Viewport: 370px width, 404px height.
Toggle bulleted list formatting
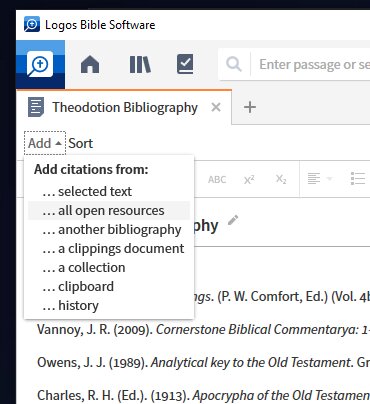point(358,179)
